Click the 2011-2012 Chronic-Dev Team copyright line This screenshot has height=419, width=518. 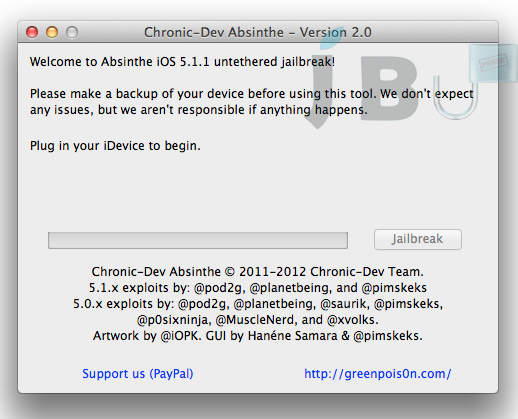point(258,272)
